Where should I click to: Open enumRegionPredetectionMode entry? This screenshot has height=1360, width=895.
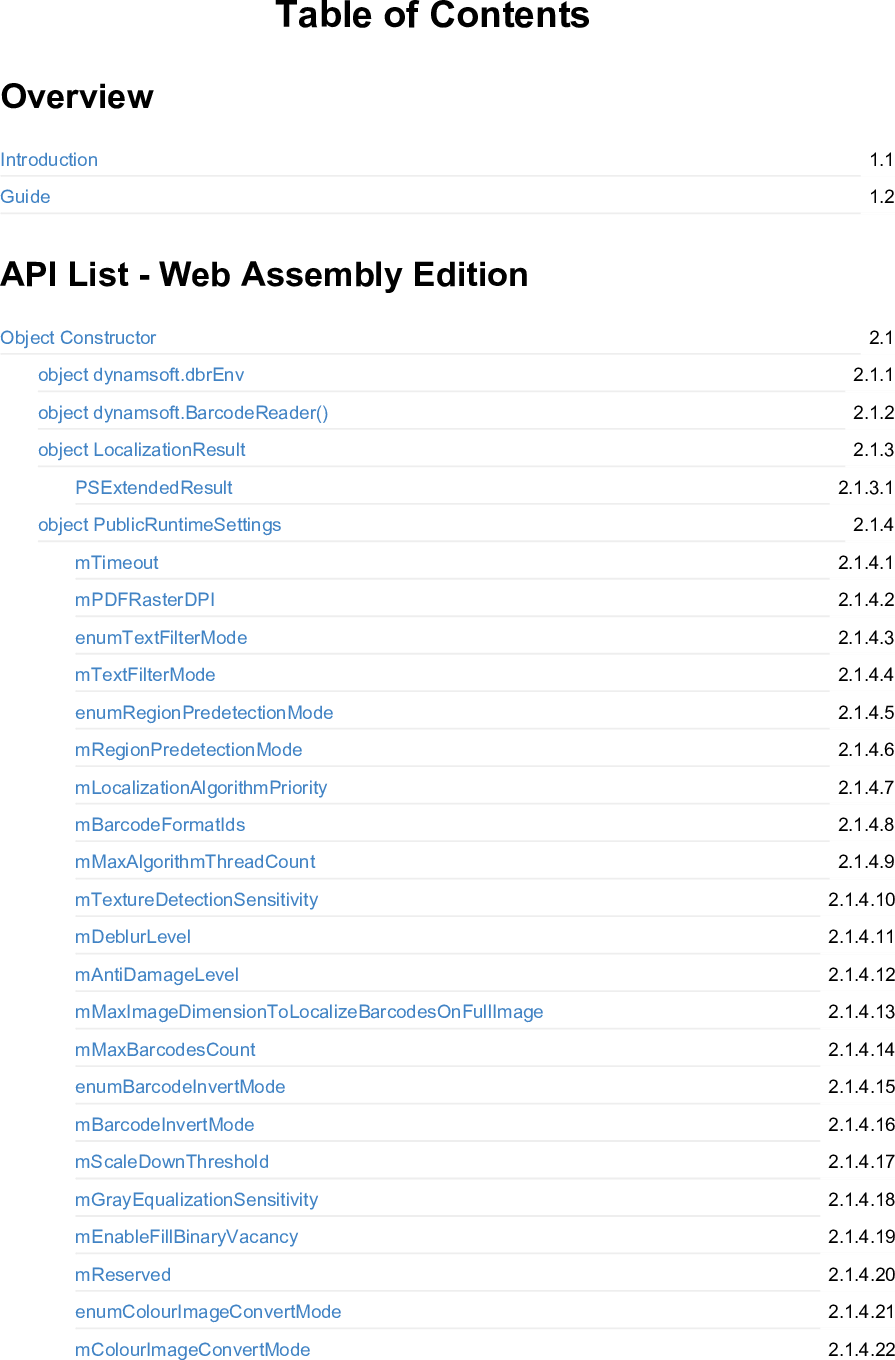coord(204,713)
